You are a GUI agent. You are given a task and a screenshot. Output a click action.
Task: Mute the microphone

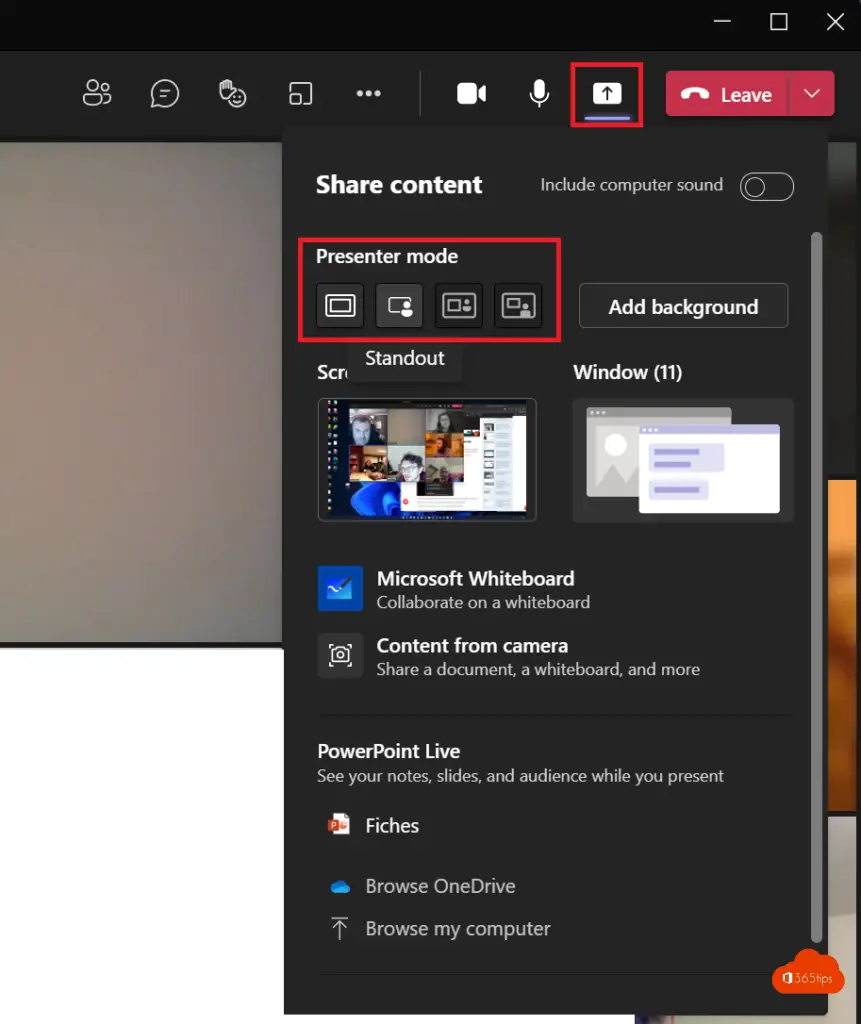click(x=539, y=93)
